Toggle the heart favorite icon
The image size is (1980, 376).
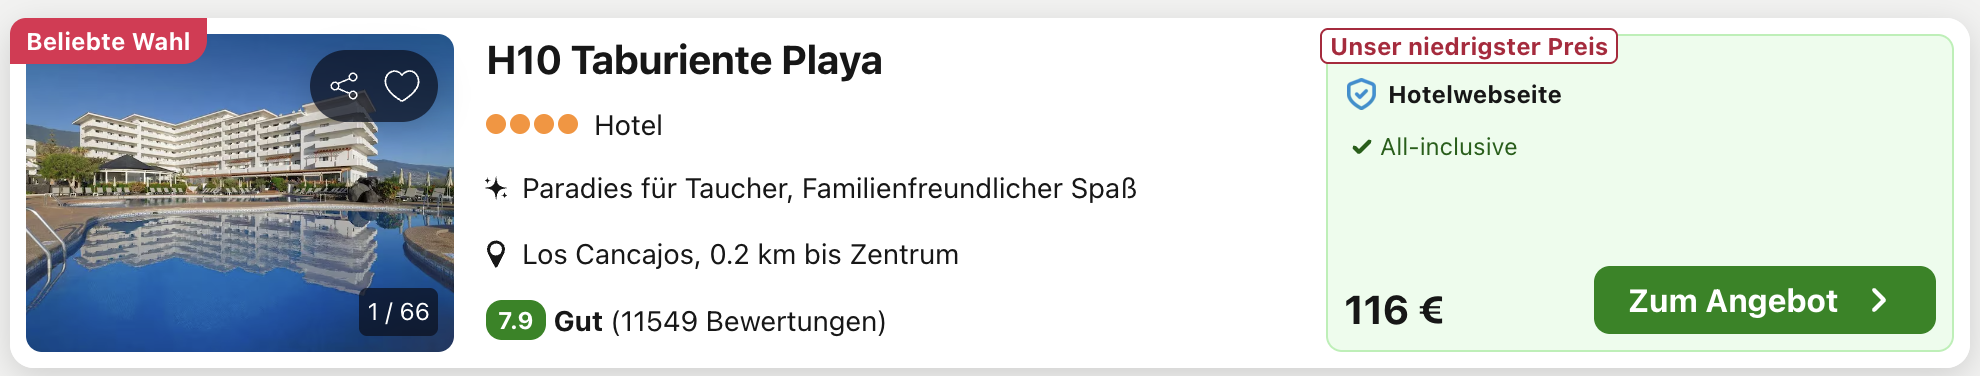(x=402, y=86)
